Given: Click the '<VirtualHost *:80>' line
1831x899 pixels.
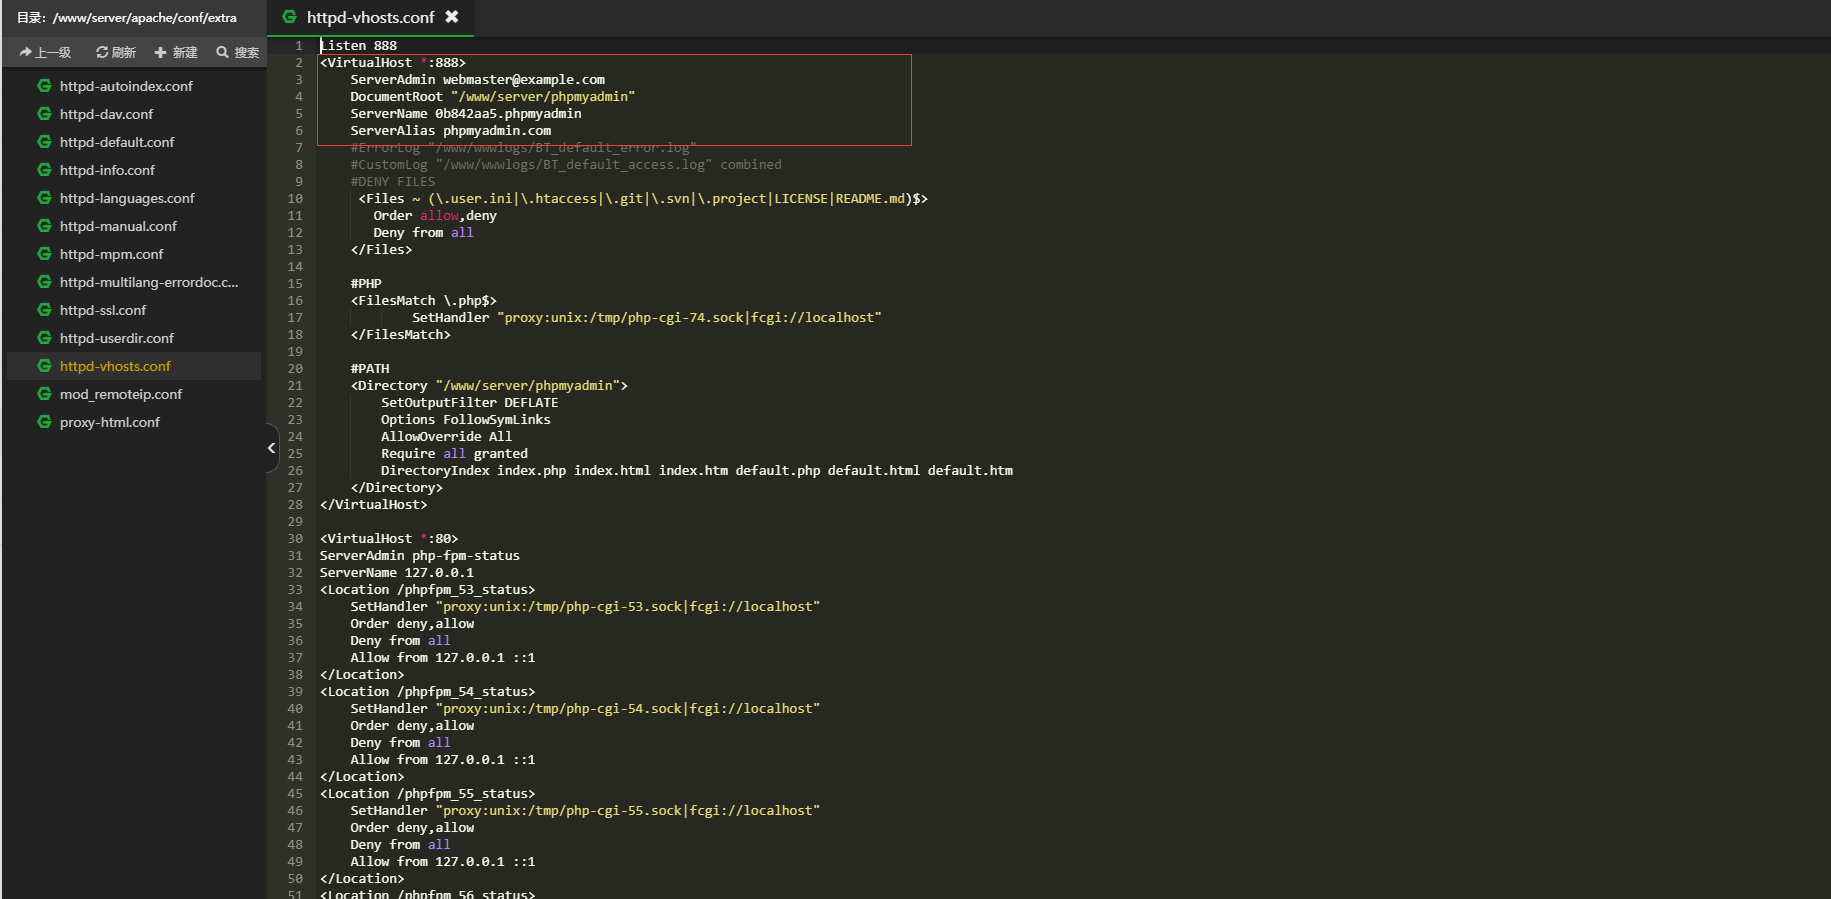Looking at the screenshot, I should (x=389, y=539).
